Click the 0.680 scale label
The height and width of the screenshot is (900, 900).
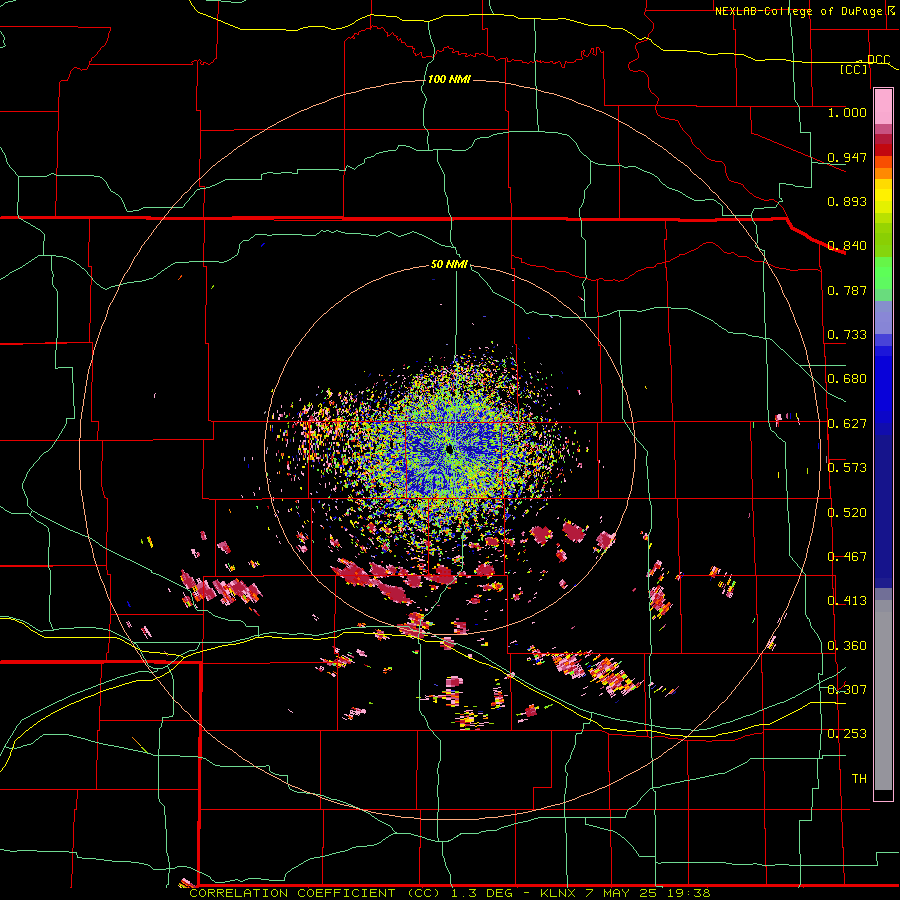point(847,379)
